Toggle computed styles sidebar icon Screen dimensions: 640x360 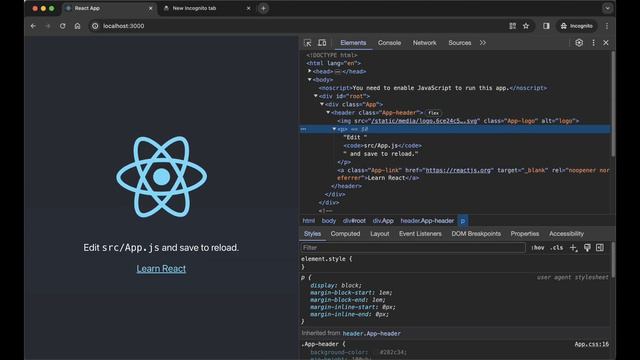600,248
